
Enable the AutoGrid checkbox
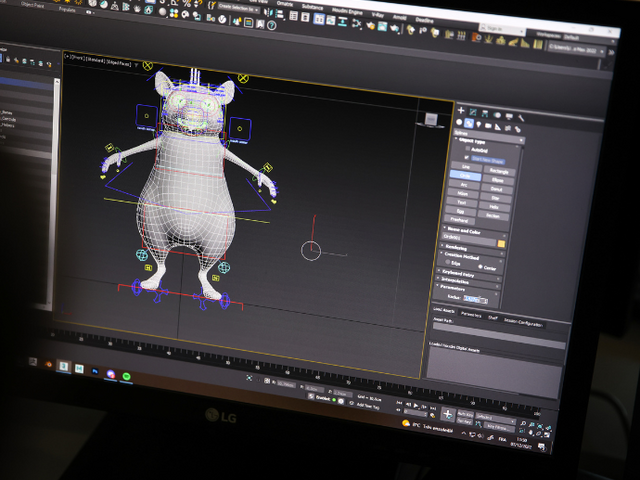point(466,149)
